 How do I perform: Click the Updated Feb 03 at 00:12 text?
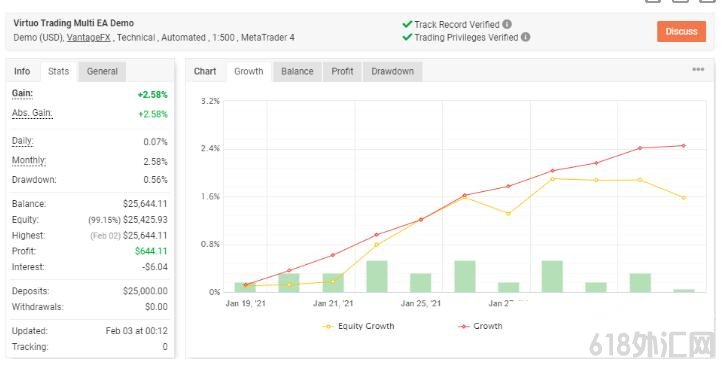136,331
